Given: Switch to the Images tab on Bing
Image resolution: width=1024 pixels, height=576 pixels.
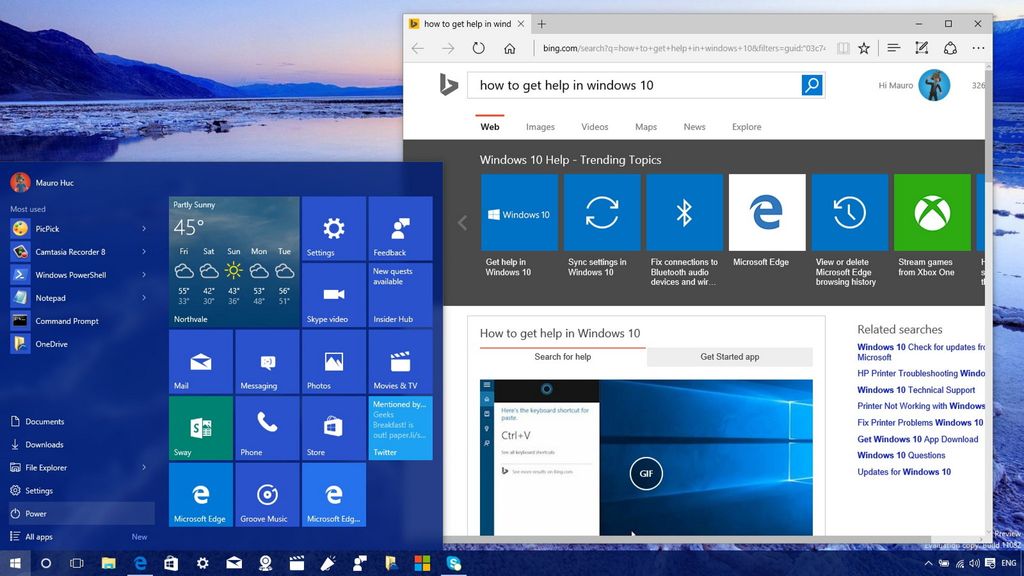Looking at the screenshot, I should pyautogui.click(x=540, y=126).
